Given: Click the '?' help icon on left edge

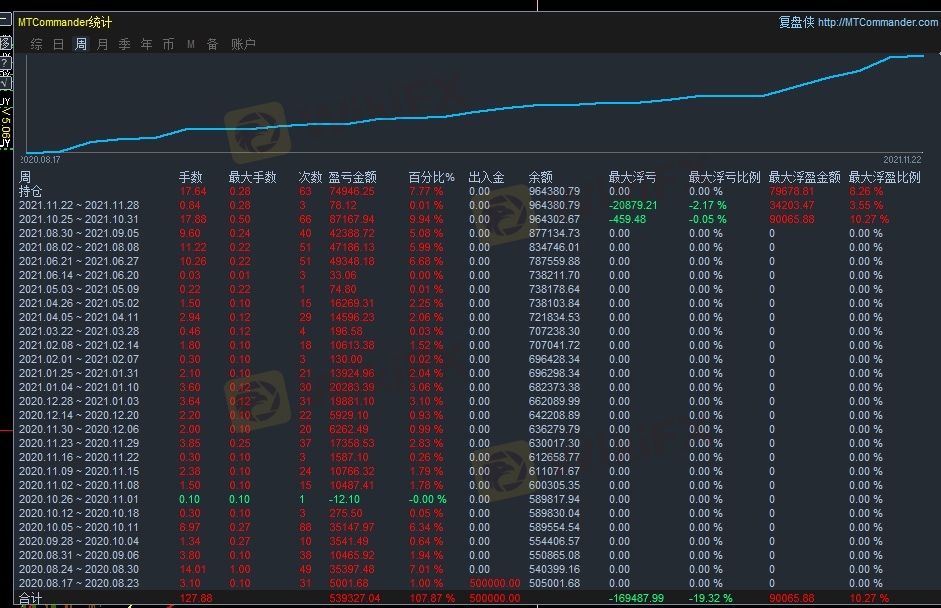Looking at the screenshot, I should tap(5, 63).
